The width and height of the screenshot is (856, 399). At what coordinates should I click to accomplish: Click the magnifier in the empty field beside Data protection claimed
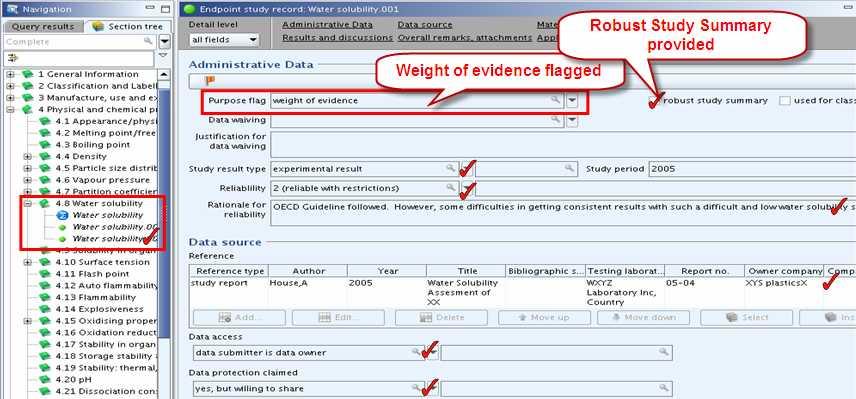[x=664, y=388]
